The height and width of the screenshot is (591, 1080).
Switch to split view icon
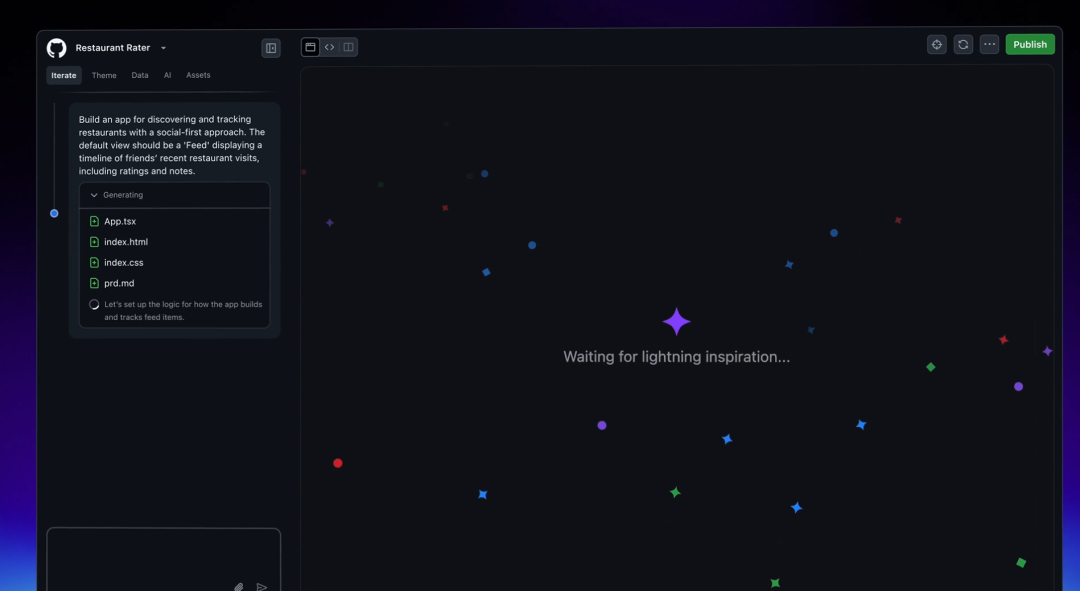(x=349, y=47)
